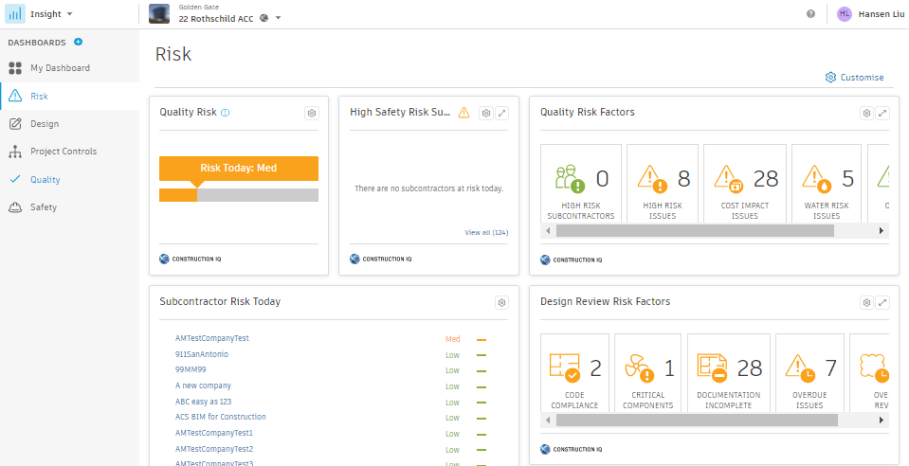Select Project Controls in sidebar
The height and width of the screenshot is (466, 909).
pyautogui.click(x=64, y=152)
